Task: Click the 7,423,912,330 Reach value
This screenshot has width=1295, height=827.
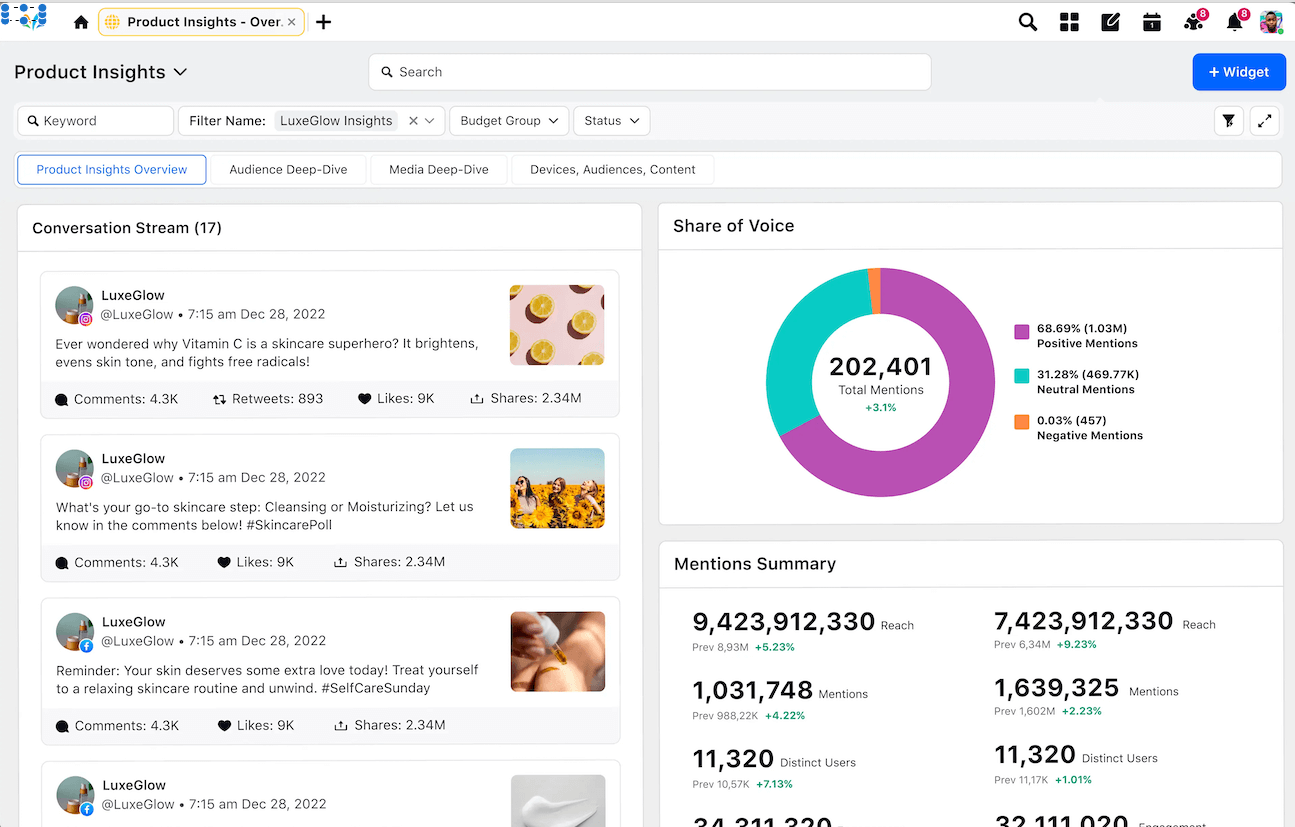Action: tap(1084, 621)
